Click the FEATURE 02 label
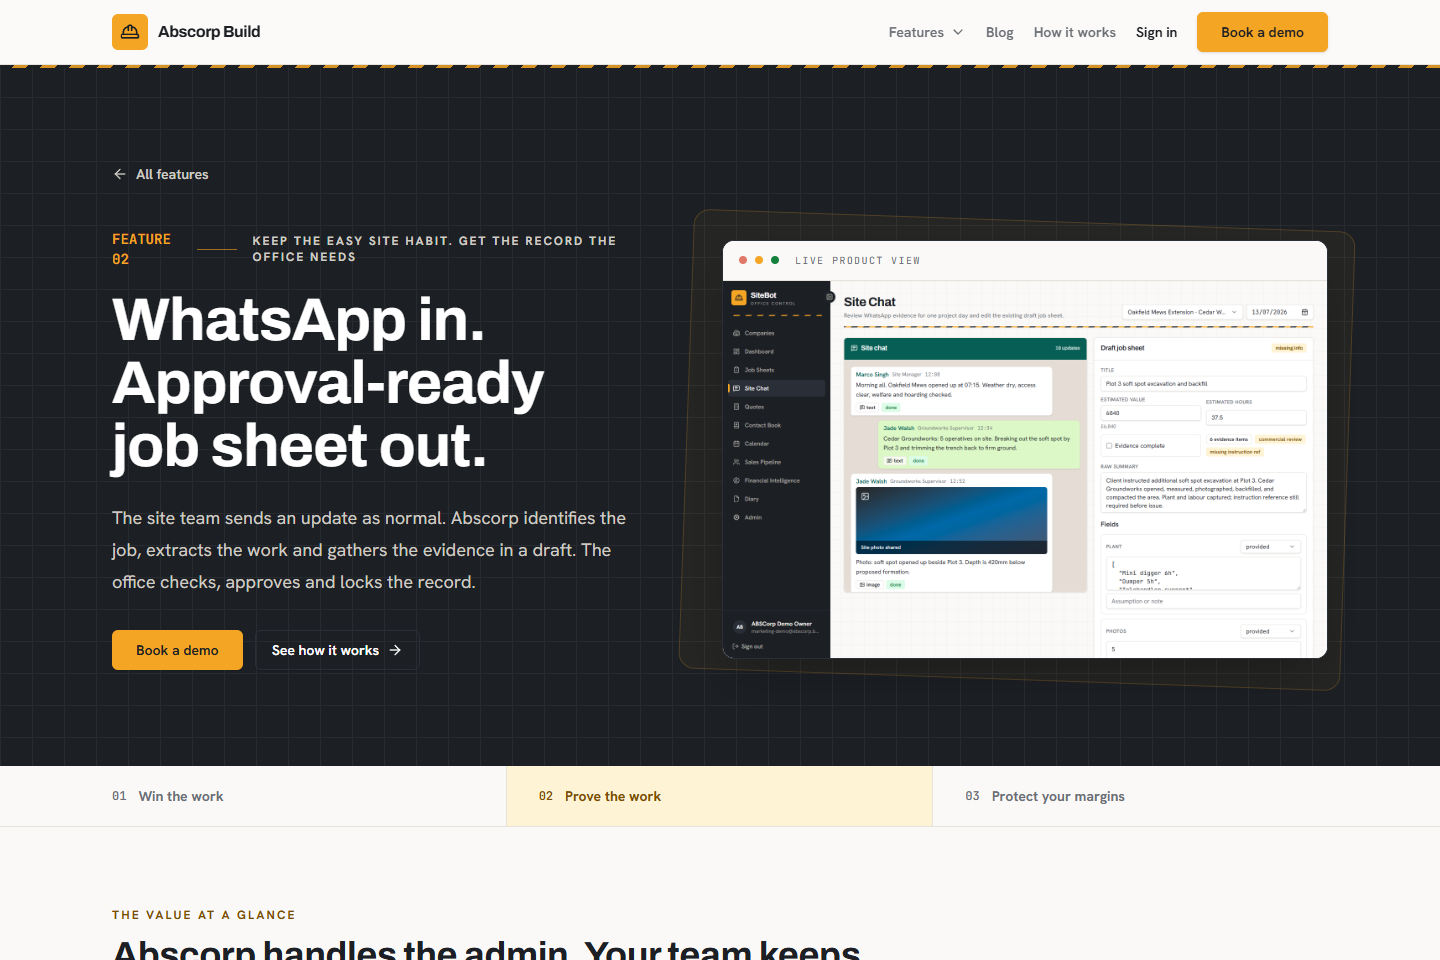The image size is (1440, 960). (x=141, y=249)
